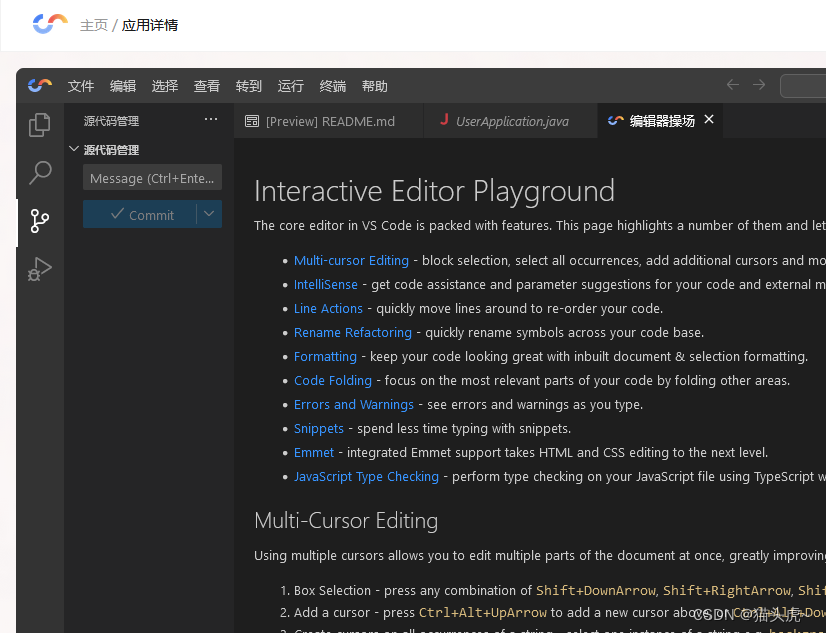Open the Search magnifier in activity bar
Screen dimensions: 826x633
coord(40,173)
